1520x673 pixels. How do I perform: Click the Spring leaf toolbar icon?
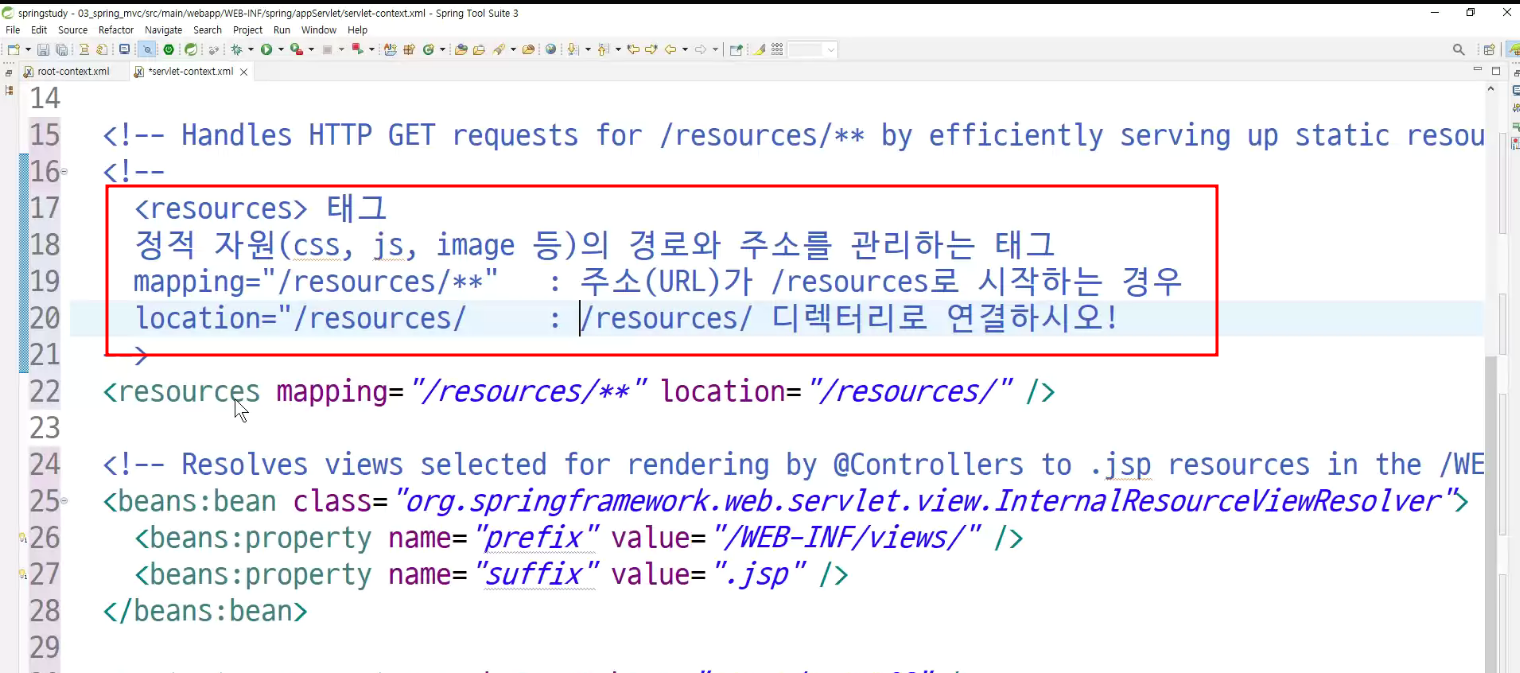190,49
